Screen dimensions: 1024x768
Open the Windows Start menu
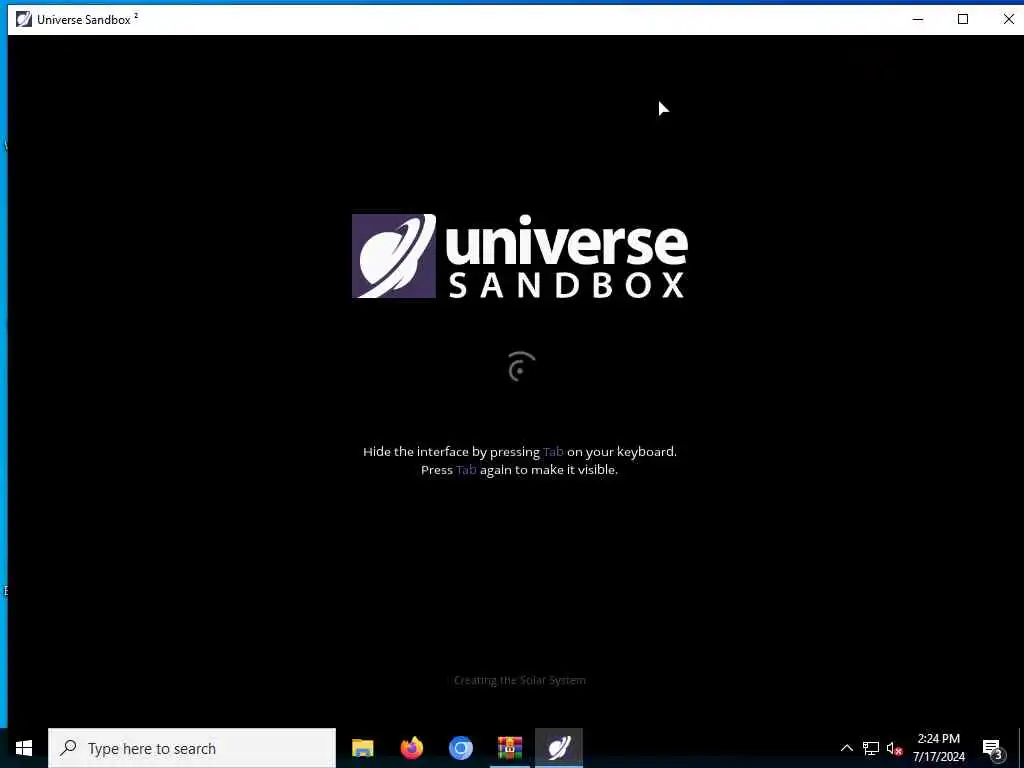point(24,748)
